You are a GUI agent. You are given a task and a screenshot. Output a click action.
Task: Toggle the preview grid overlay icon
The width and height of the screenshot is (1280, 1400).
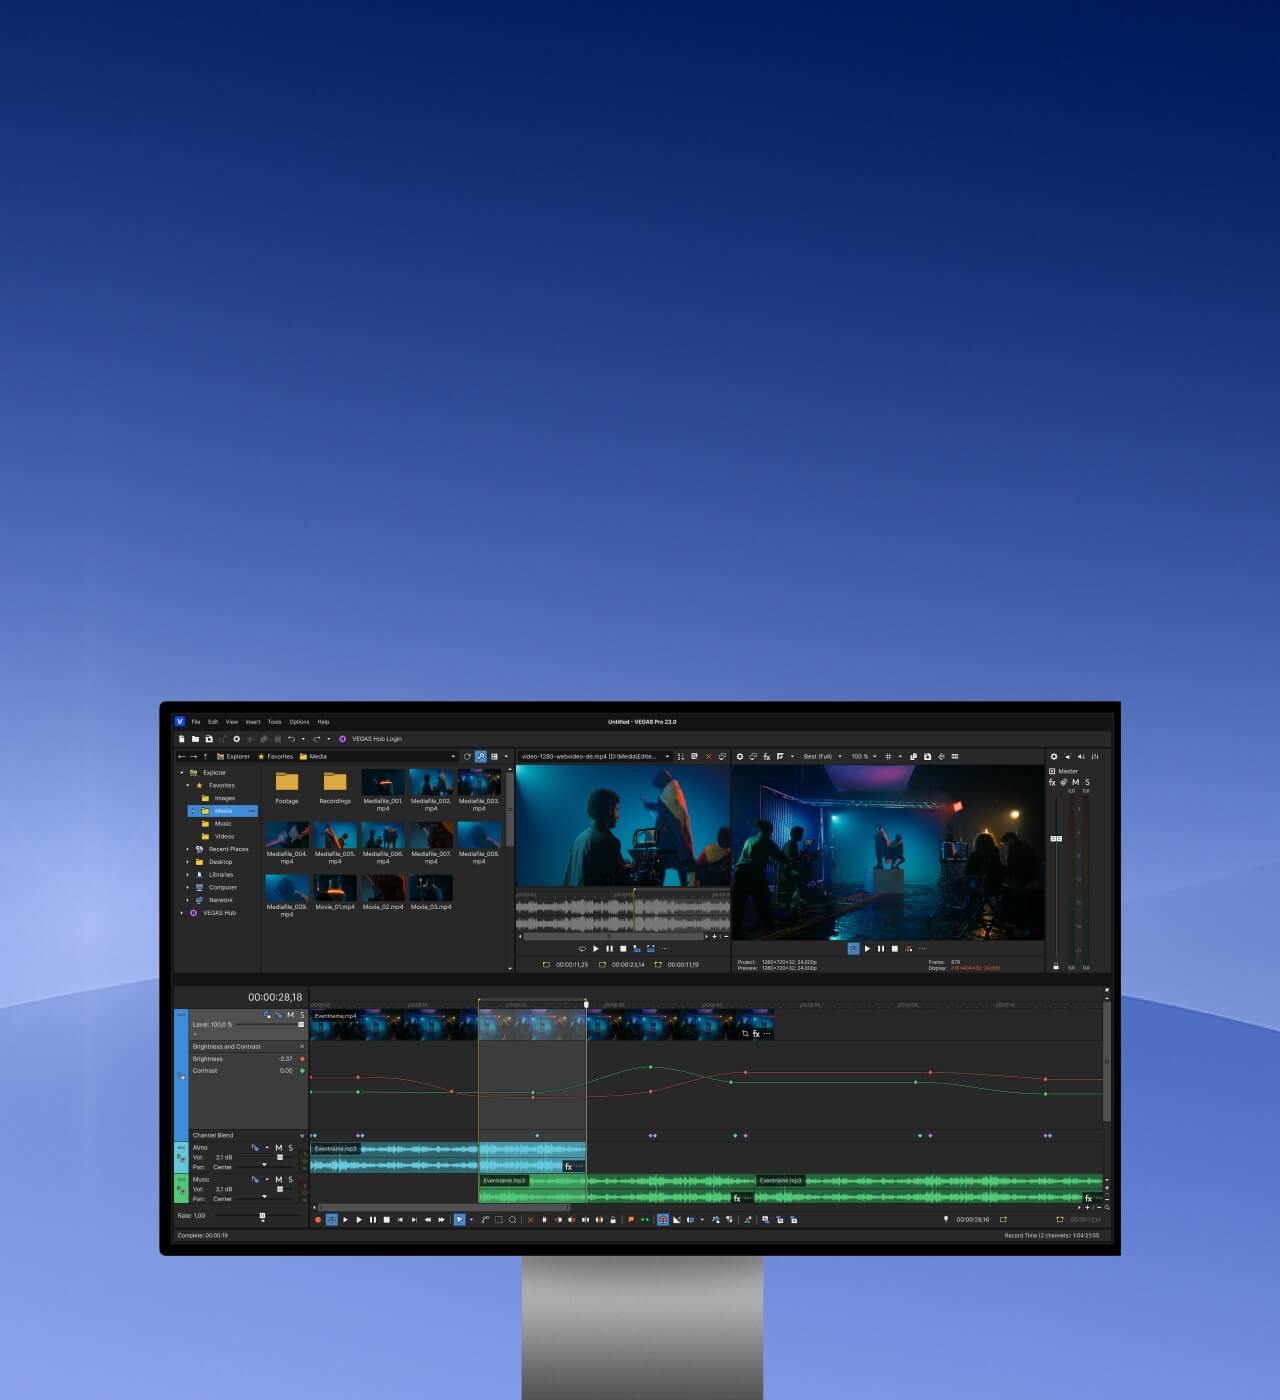(x=888, y=757)
